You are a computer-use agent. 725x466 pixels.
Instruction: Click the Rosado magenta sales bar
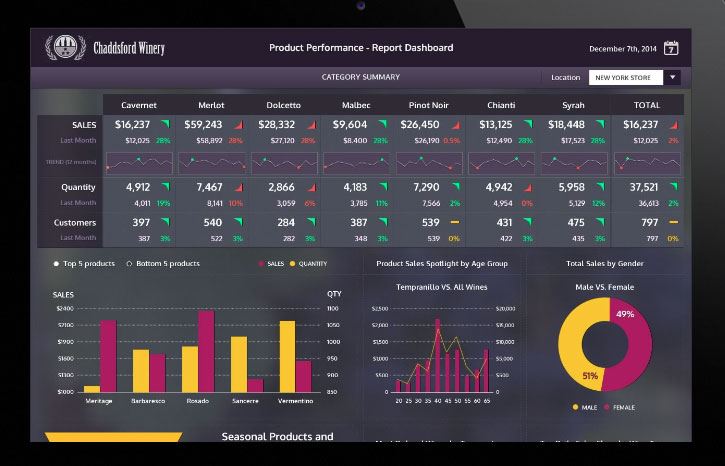(206, 351)
